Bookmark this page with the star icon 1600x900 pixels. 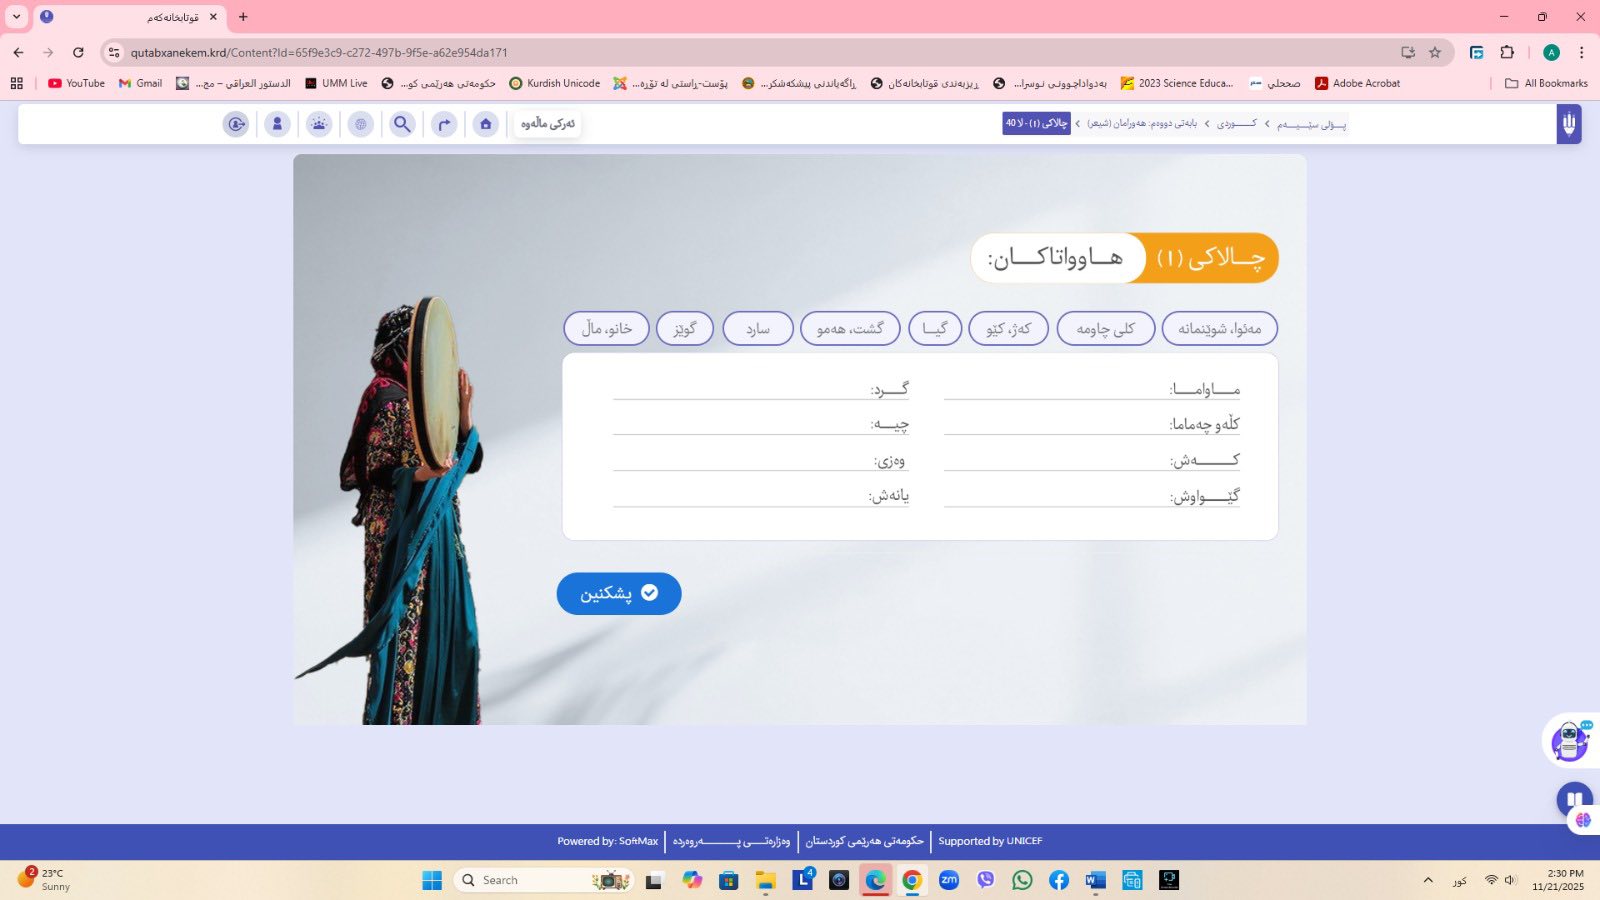tap(1435, 52)
